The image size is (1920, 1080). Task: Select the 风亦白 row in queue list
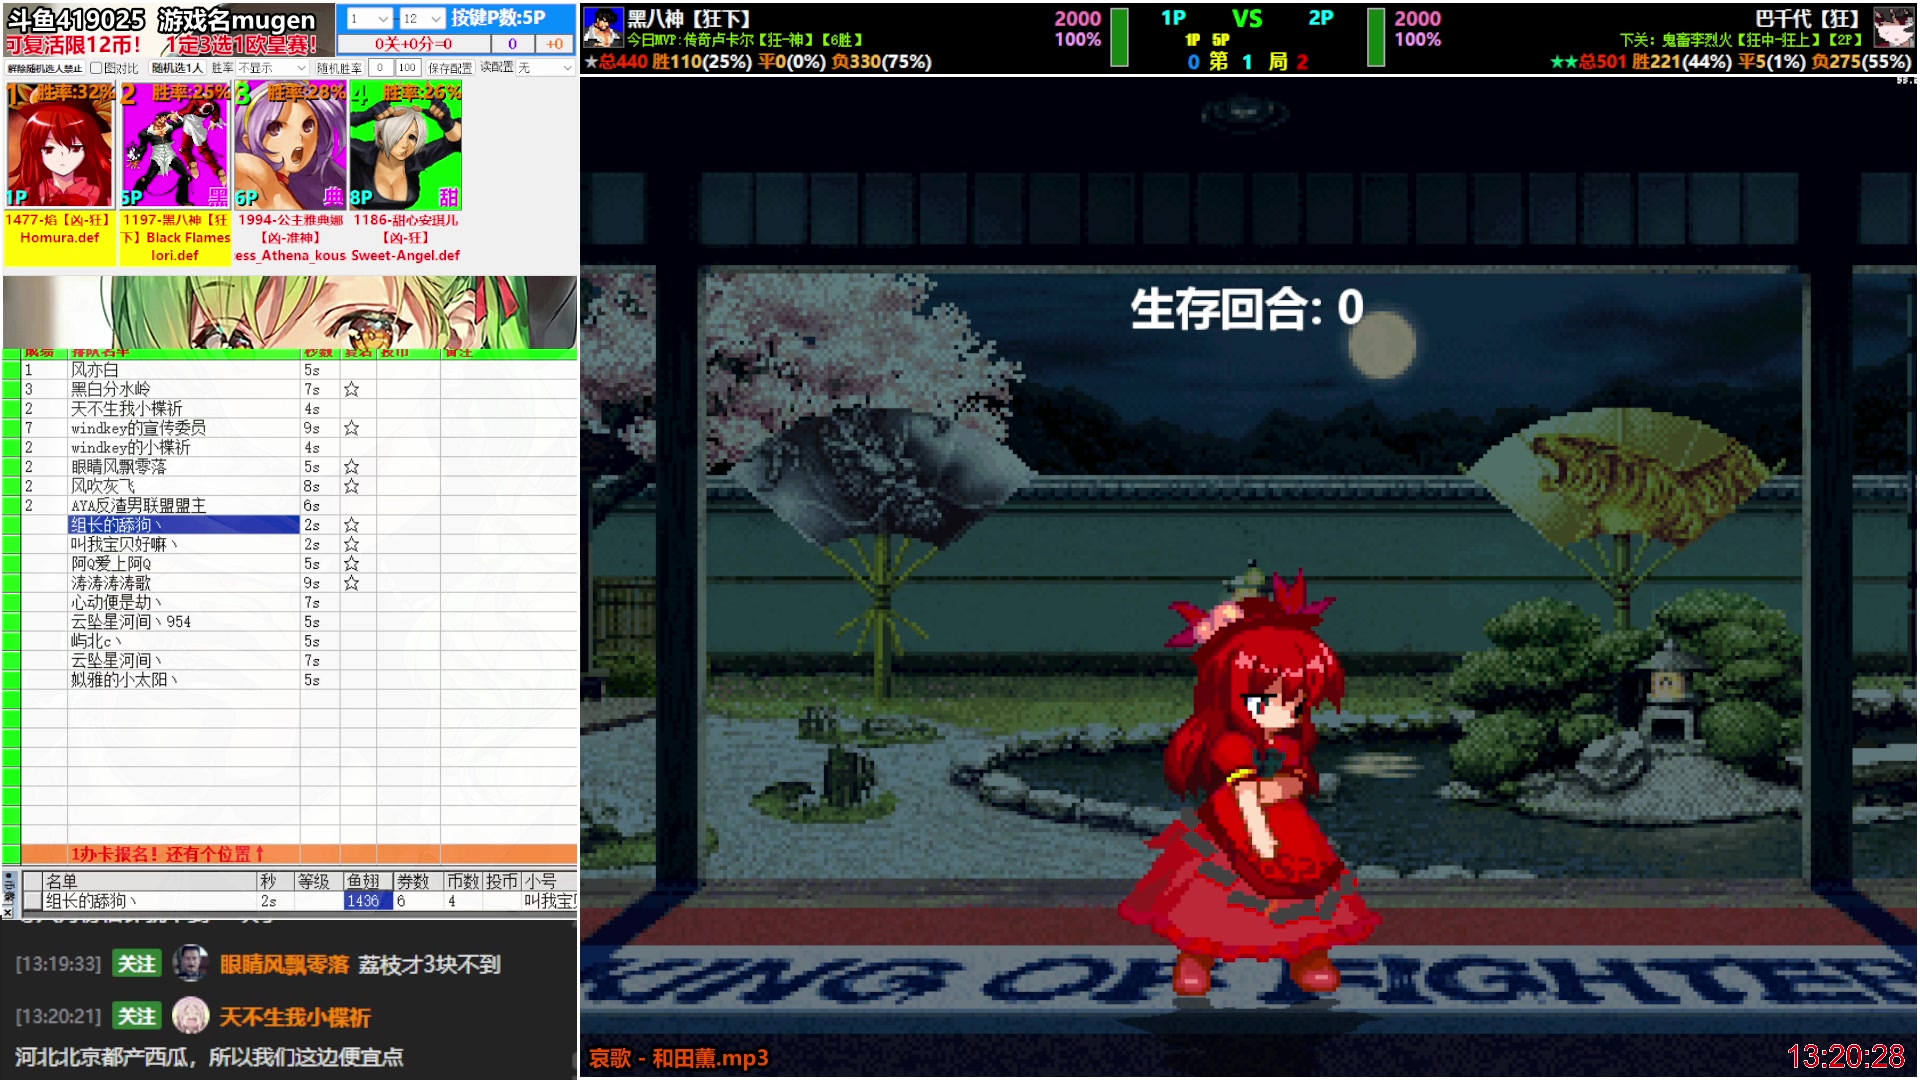299,370
